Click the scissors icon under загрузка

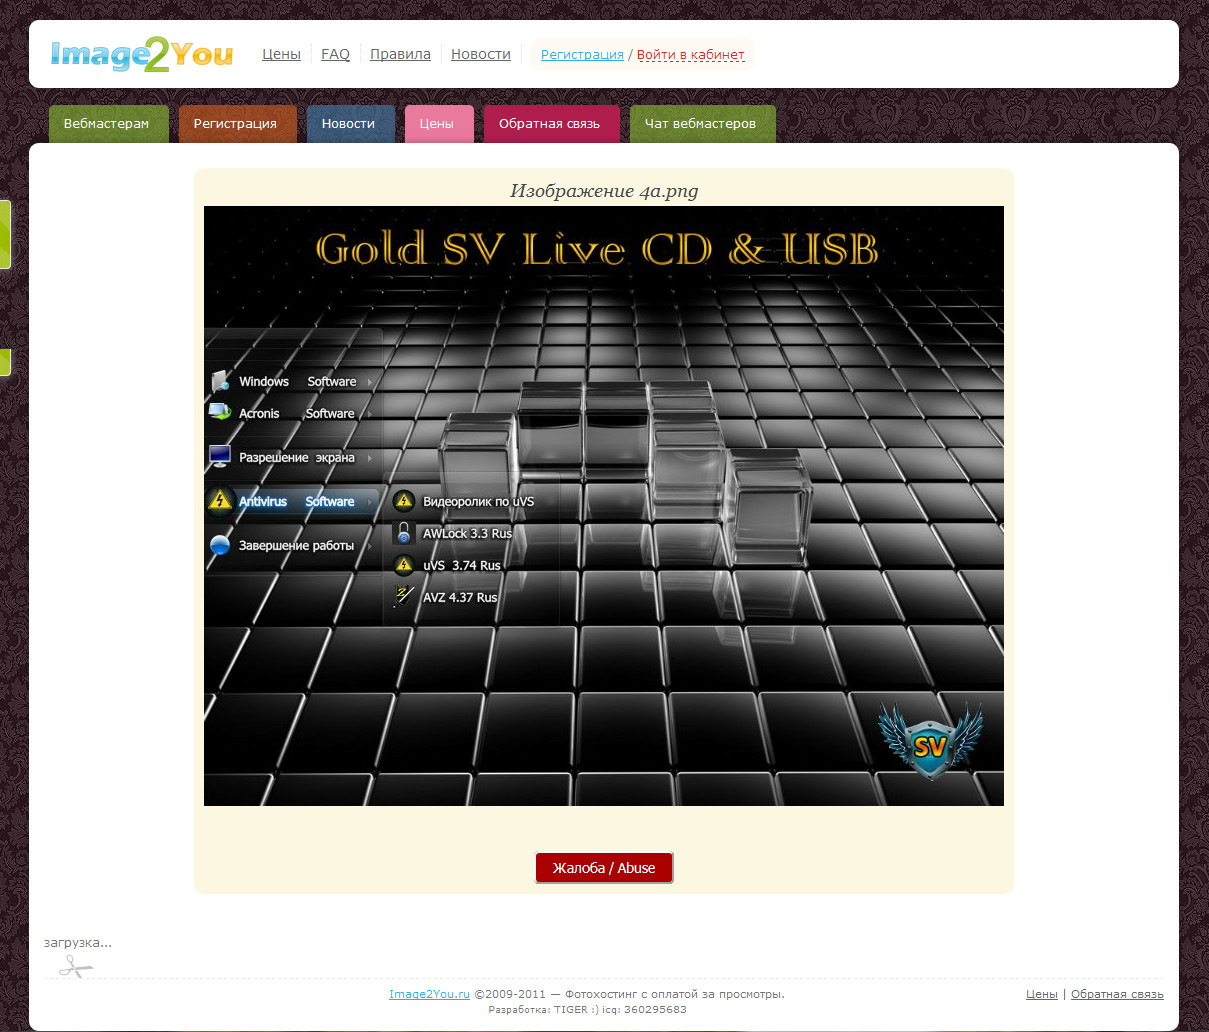coord(75,966)
